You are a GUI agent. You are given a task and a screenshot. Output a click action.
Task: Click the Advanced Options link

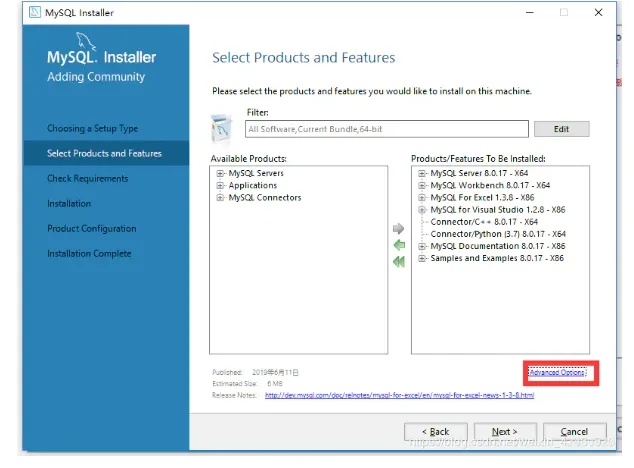(557, 372)
